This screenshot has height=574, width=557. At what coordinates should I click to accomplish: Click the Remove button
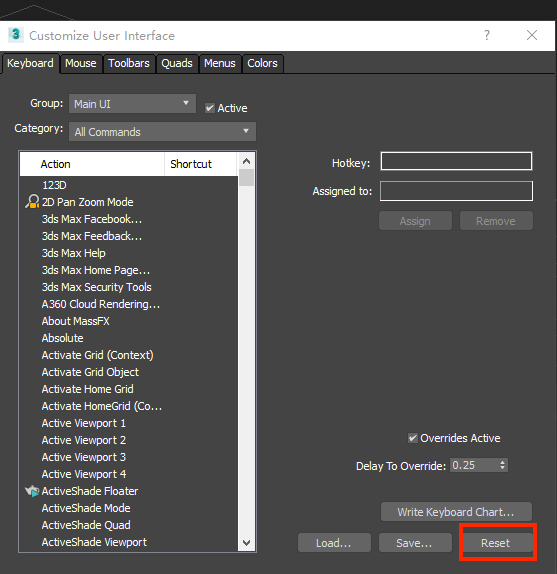tap(496, 221)
